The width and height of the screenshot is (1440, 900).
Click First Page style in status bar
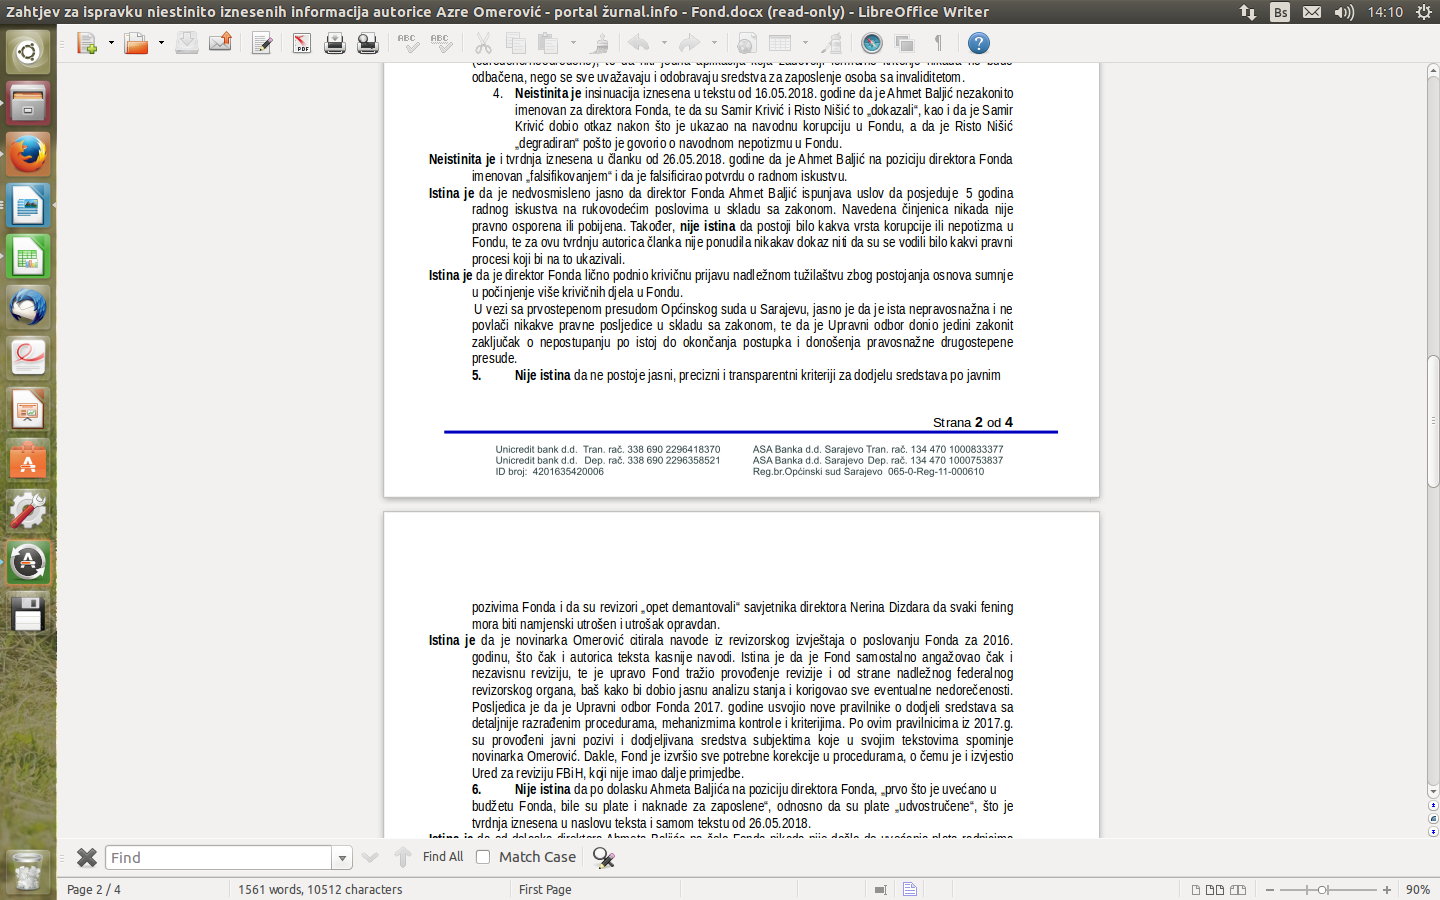click(x=546, y=889)
